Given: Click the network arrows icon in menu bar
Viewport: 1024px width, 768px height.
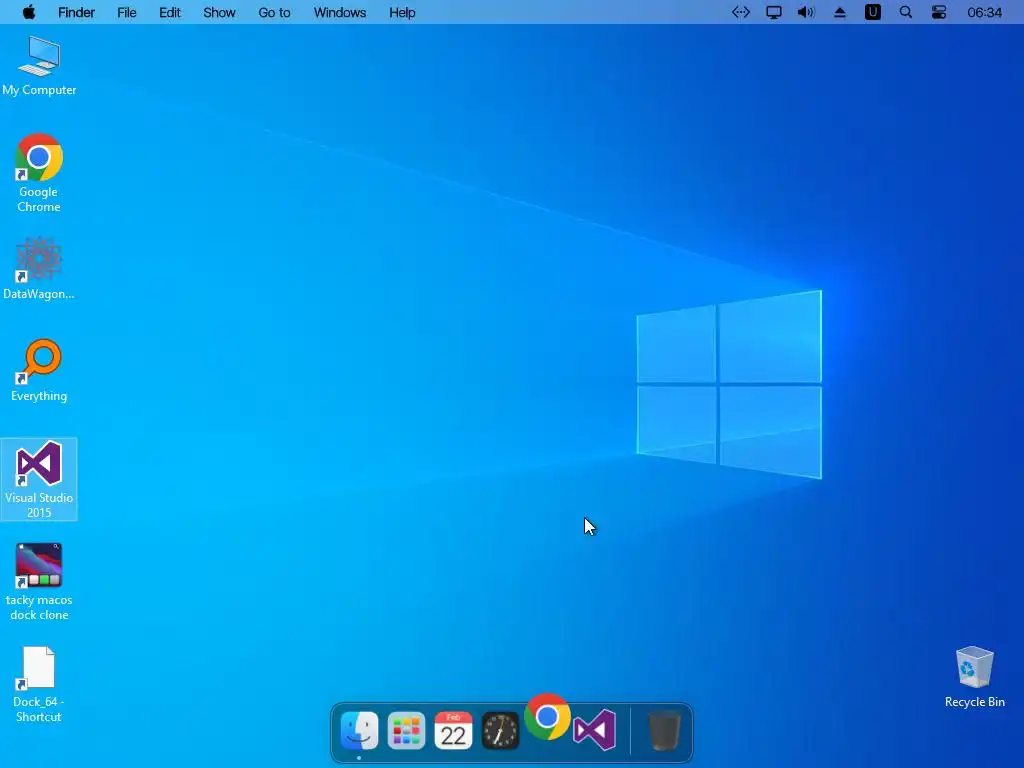Looking at the screenshot, I should [741, 12].
